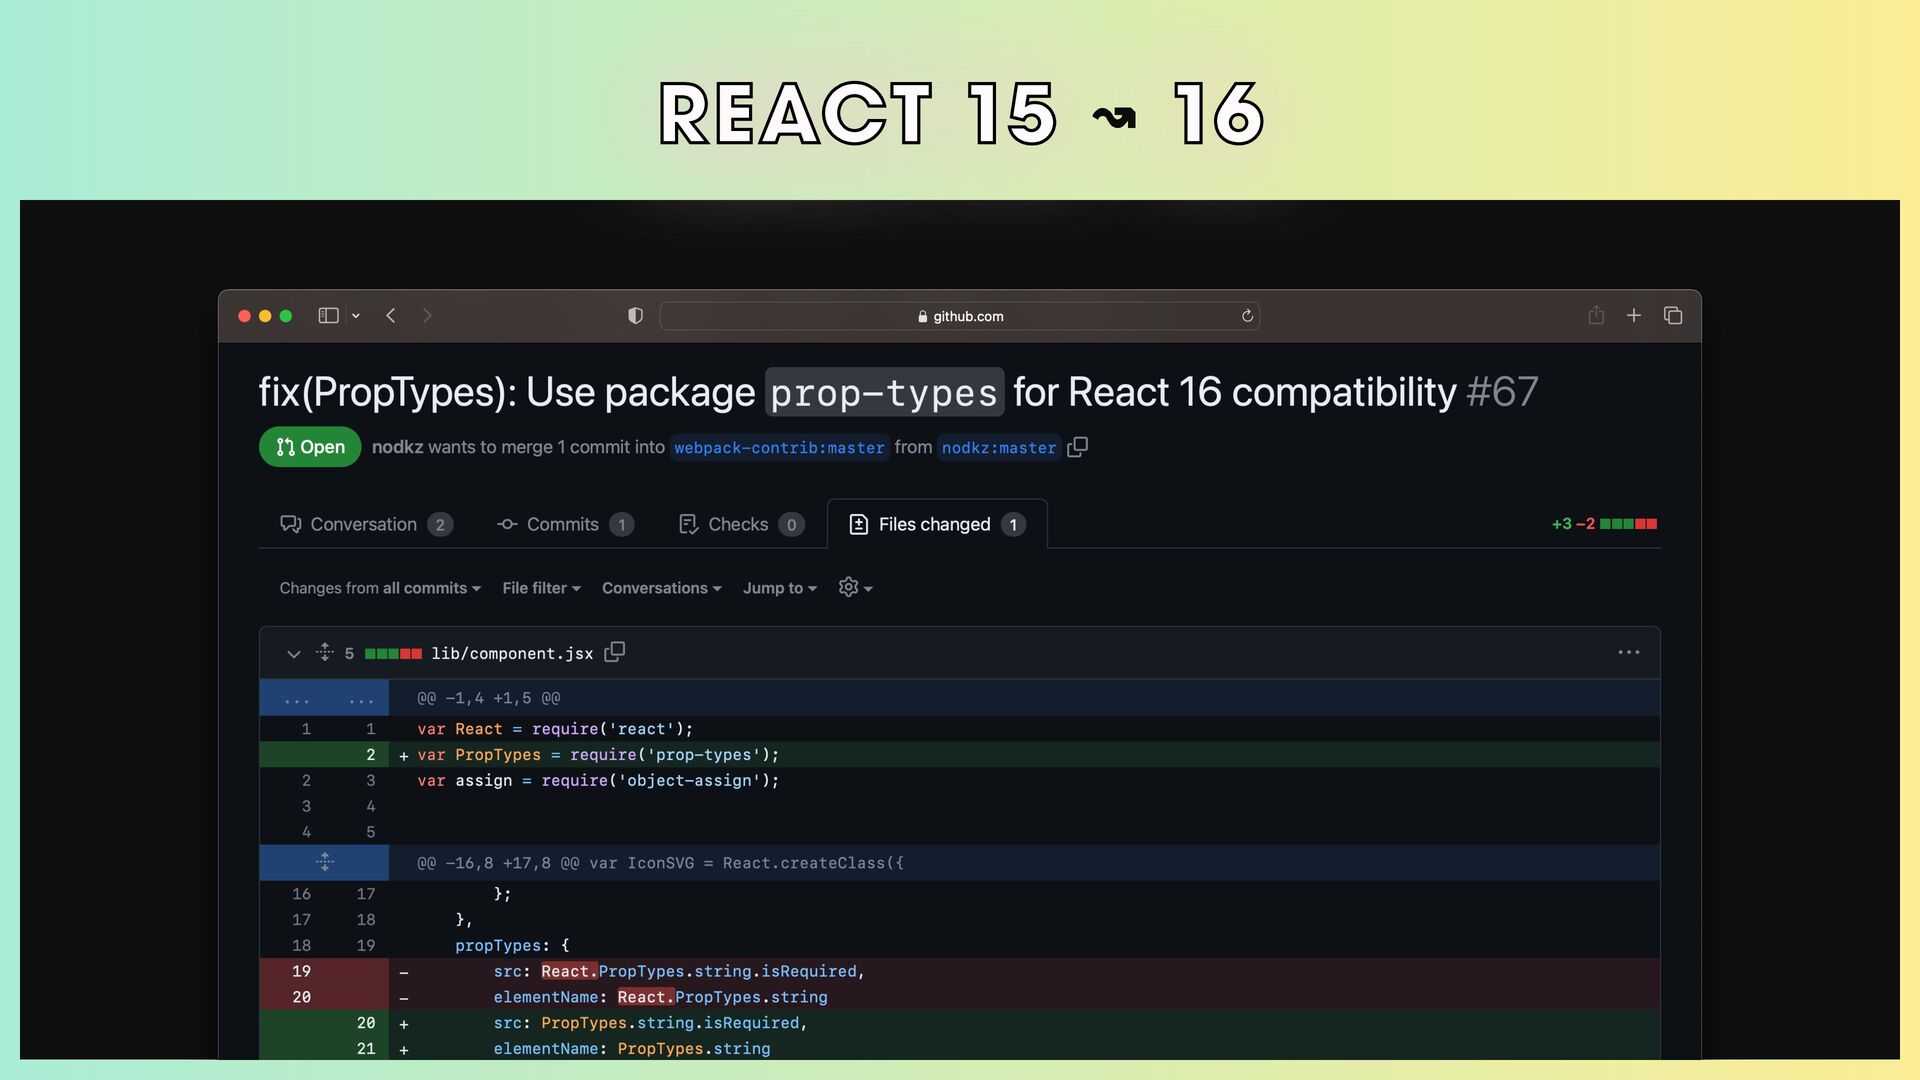The image size is (1920, 1080).
Task: Reload page with refresh icon
Action: tap(1247, 316)
